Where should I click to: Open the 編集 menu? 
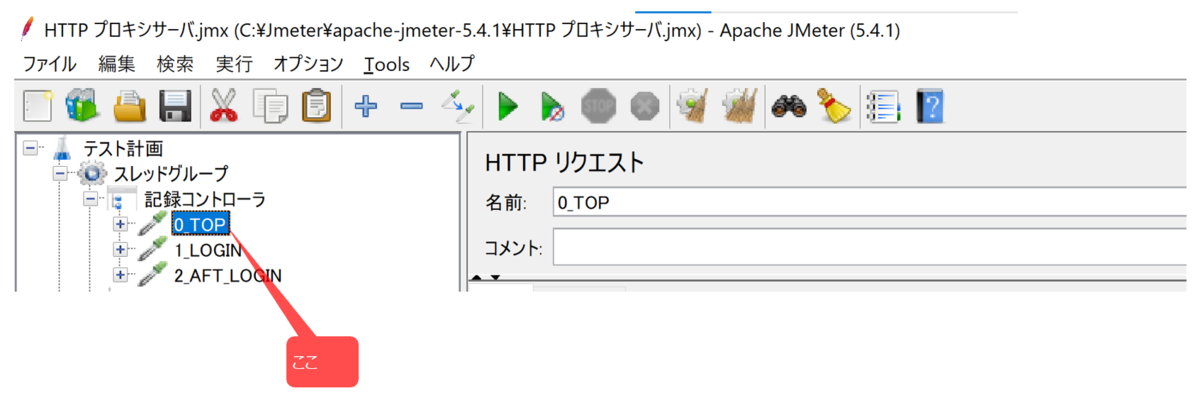click(x=116, y=63)
